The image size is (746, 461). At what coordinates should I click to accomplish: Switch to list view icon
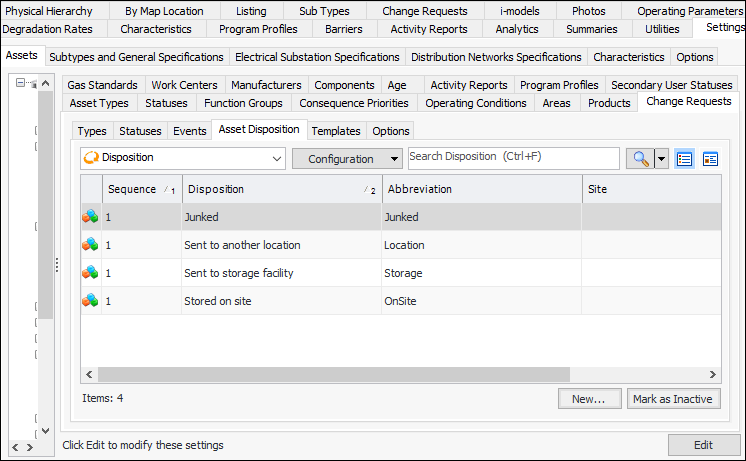[685, 159]
